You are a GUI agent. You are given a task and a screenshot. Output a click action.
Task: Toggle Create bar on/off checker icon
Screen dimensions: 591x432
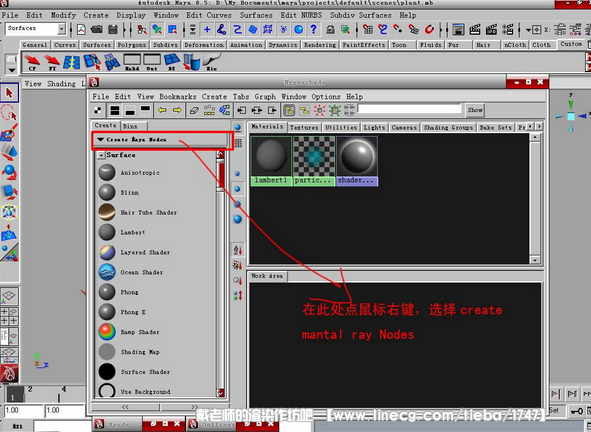98,110
